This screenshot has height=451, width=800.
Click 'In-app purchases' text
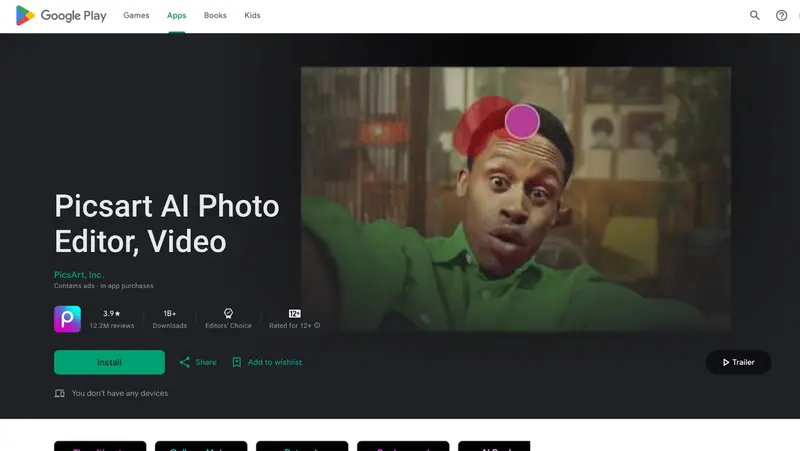coord(127,286)
